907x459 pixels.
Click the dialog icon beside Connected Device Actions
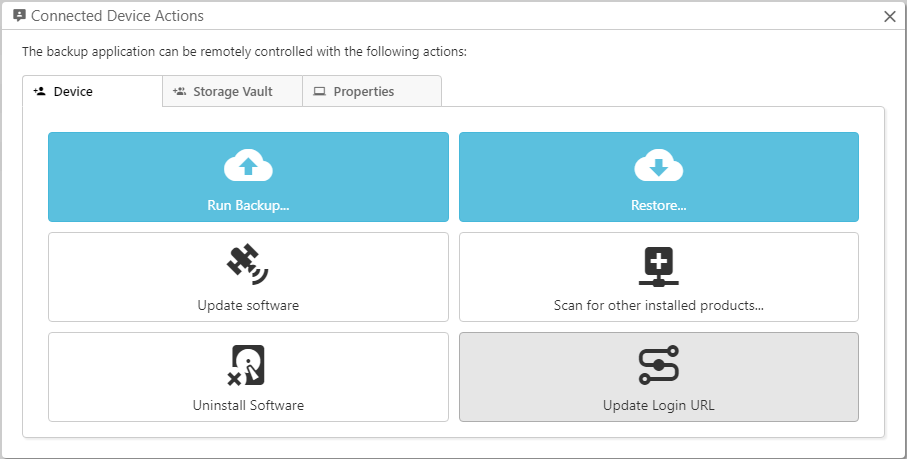click(19, 16)
